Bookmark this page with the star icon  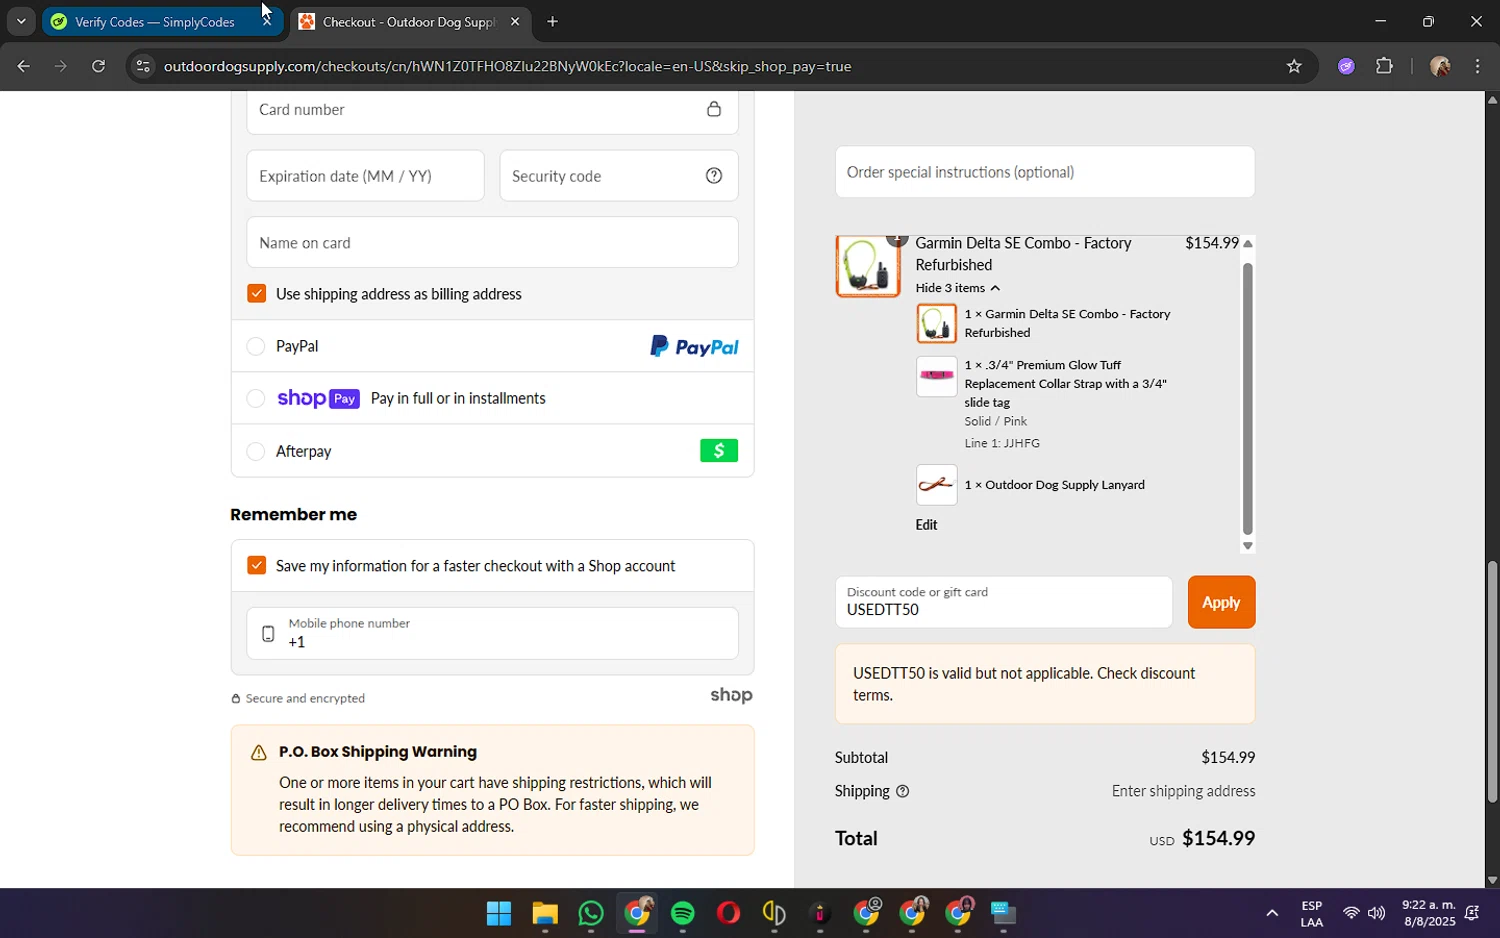(x=1294, y=66)
